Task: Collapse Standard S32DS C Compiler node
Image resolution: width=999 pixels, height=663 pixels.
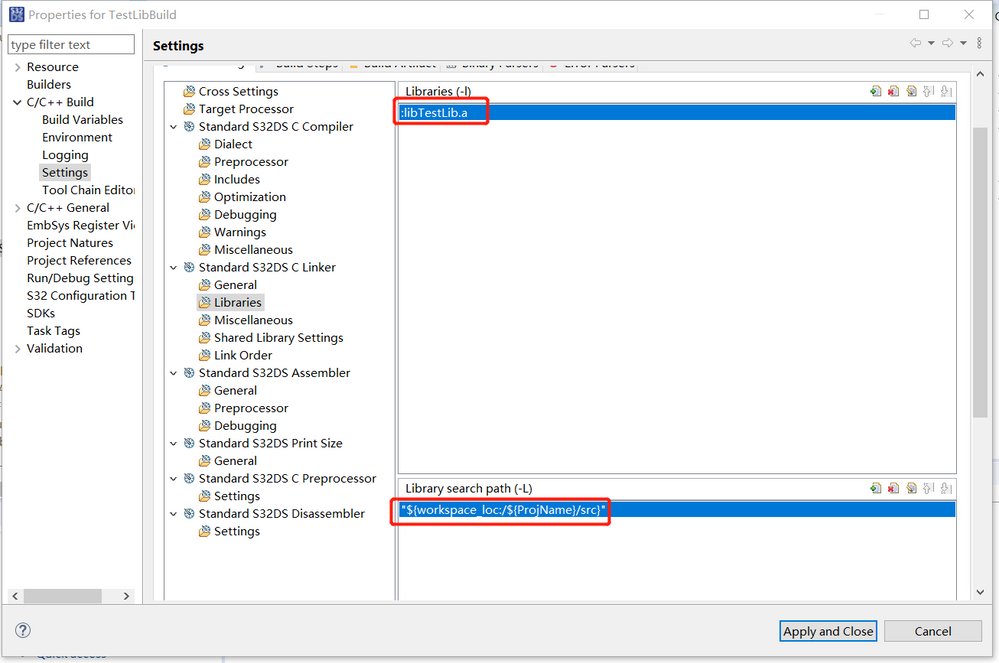Action: tap(173, 127)
